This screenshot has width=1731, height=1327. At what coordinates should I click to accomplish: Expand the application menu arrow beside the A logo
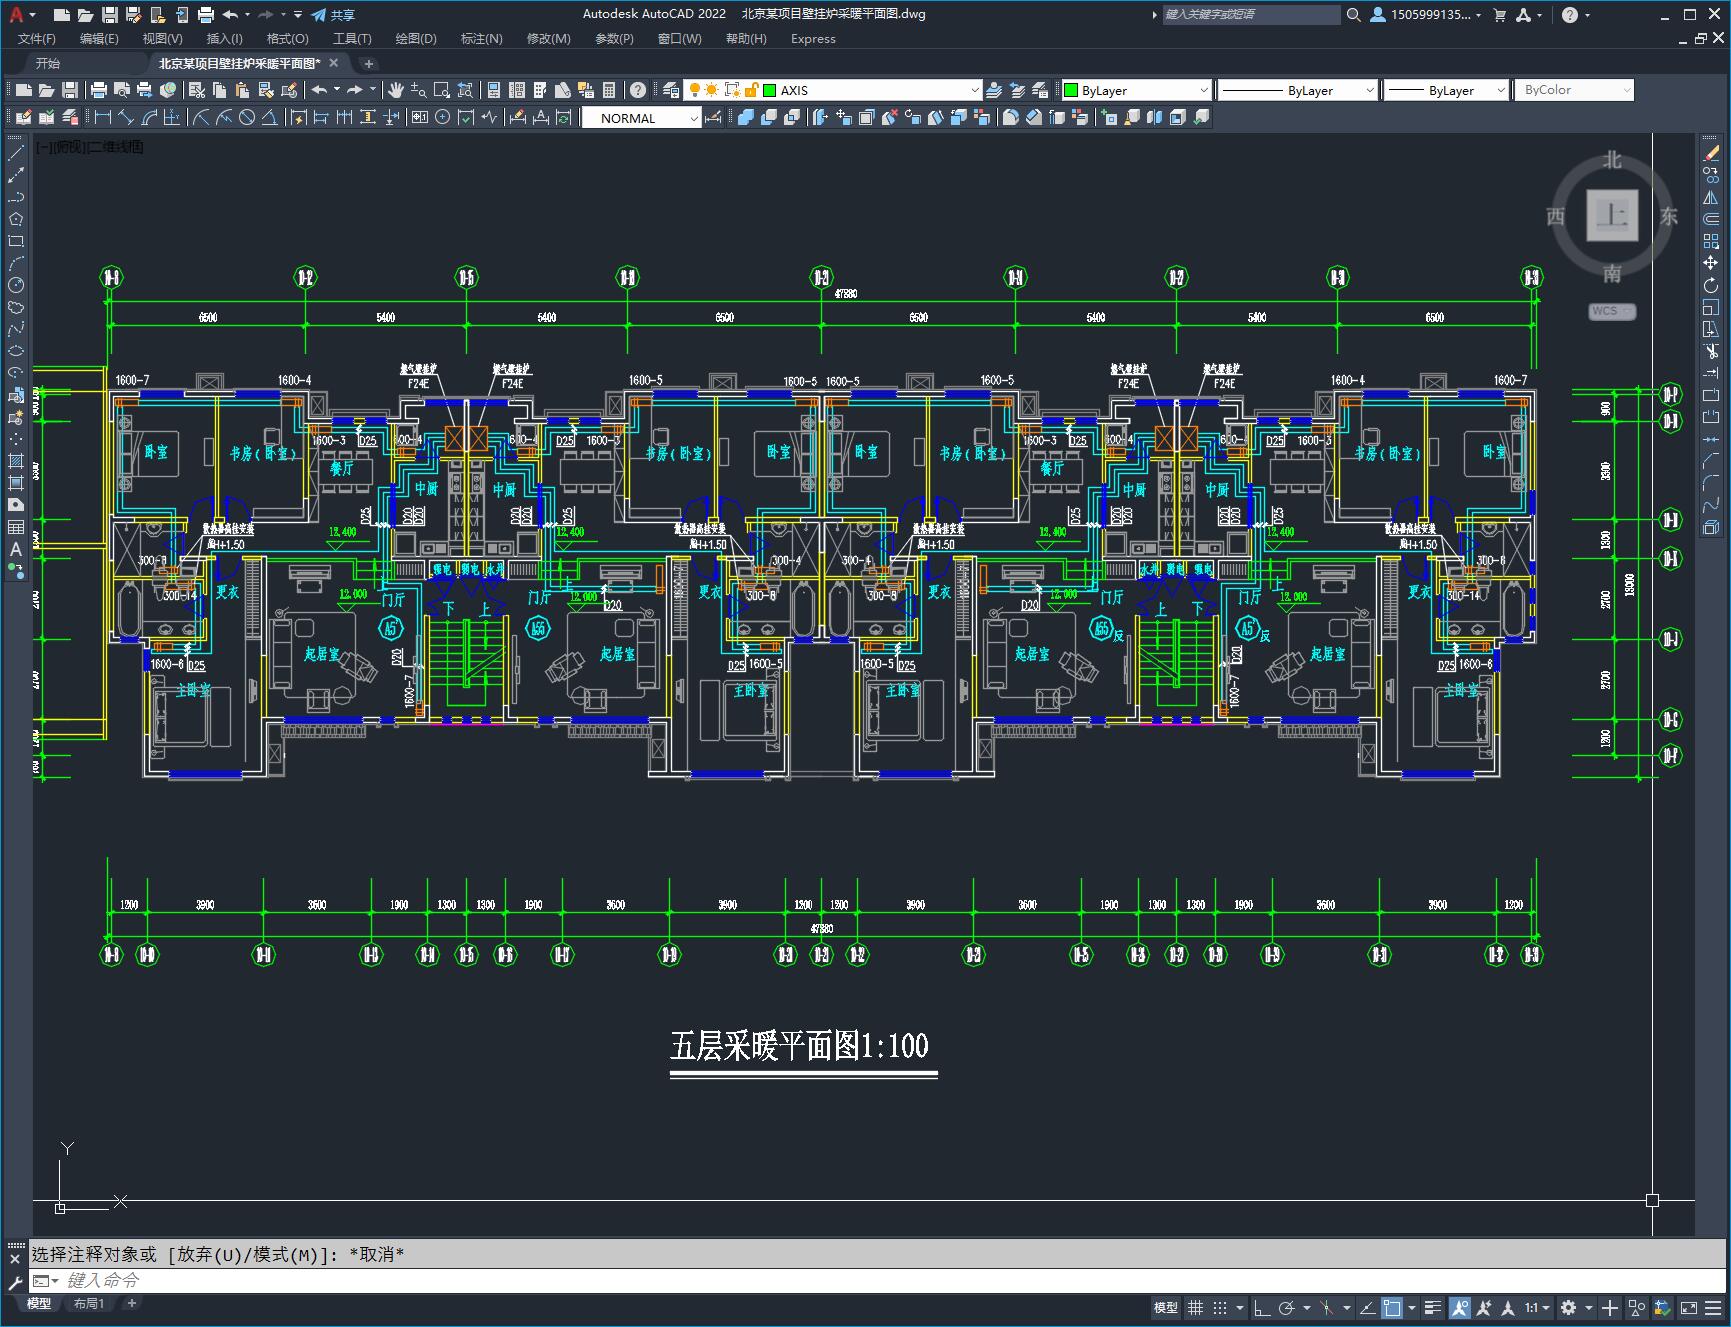click(33, 15)
